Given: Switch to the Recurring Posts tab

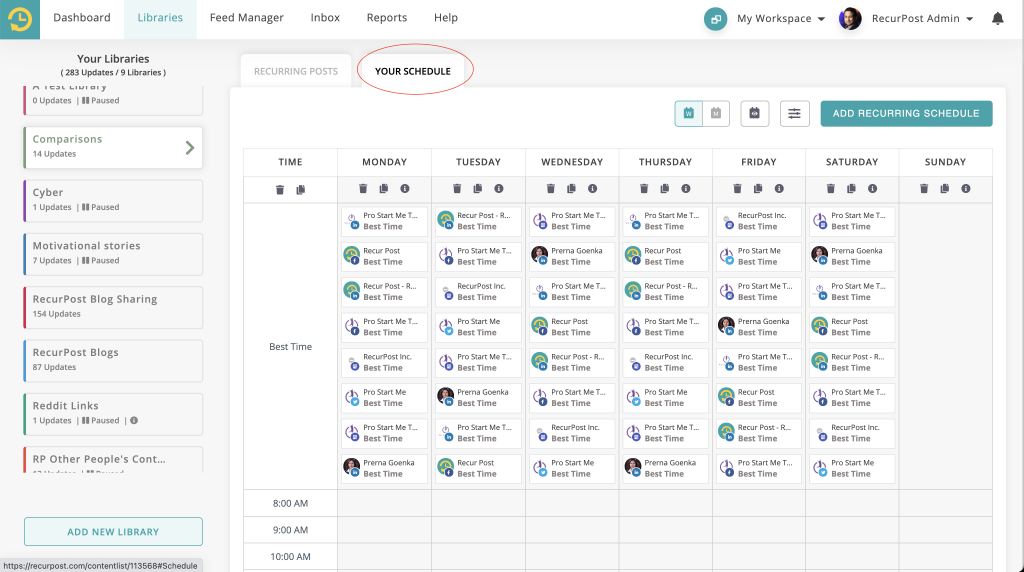Looking at the screenshot, I should point(296,71).
